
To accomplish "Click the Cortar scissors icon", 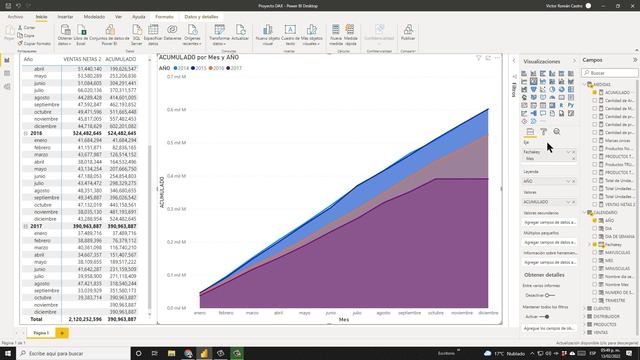I will tap(20, 28).
